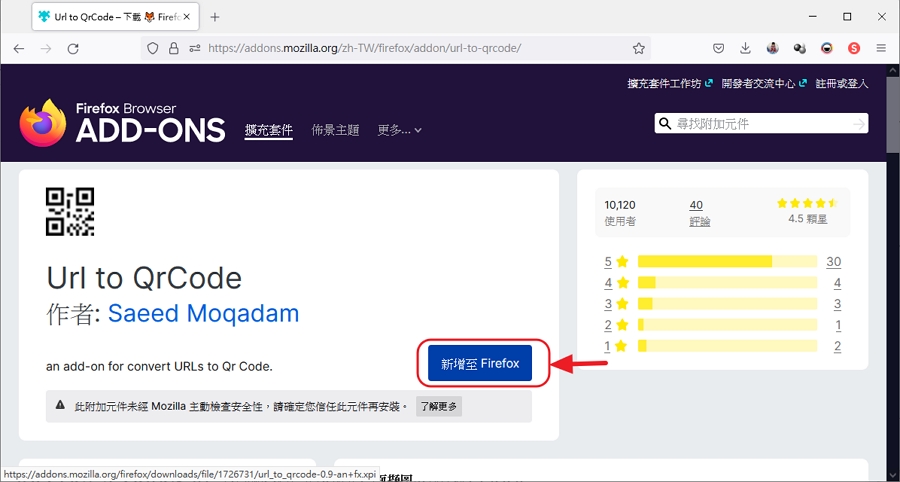Click the profile avatar toolbar icon
Screen dimensions: 900x482
tap(773, 49)
